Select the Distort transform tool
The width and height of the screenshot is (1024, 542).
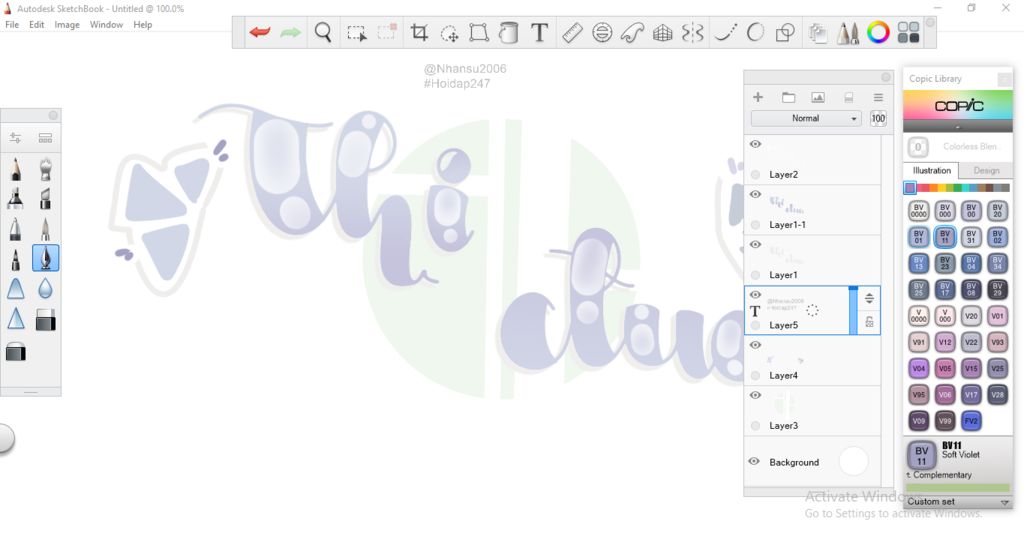point(479,32)
